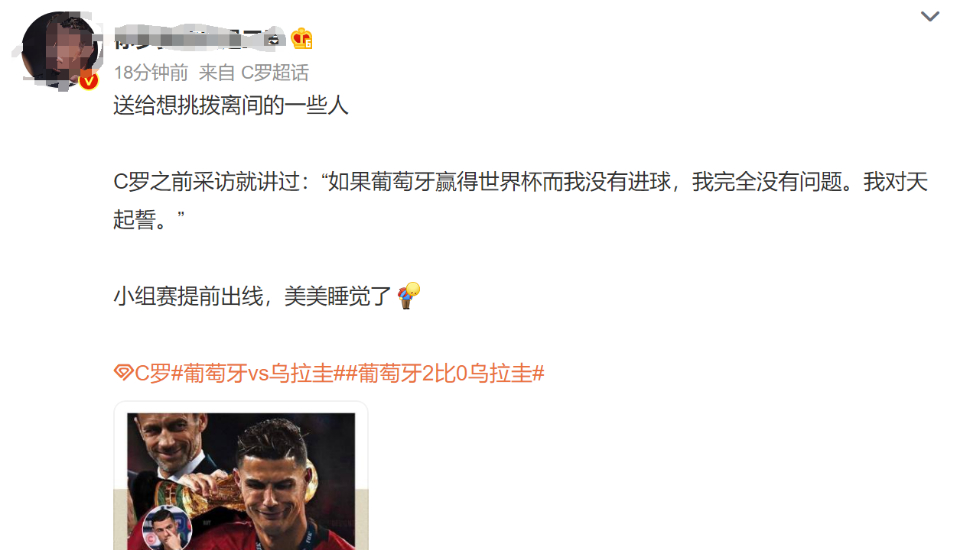Image resolution: width=960 pixels, height=550 pixels.
Task: Open hashtag #葡萄牙2比0乌拉圭#
Action: click(446, 373)
